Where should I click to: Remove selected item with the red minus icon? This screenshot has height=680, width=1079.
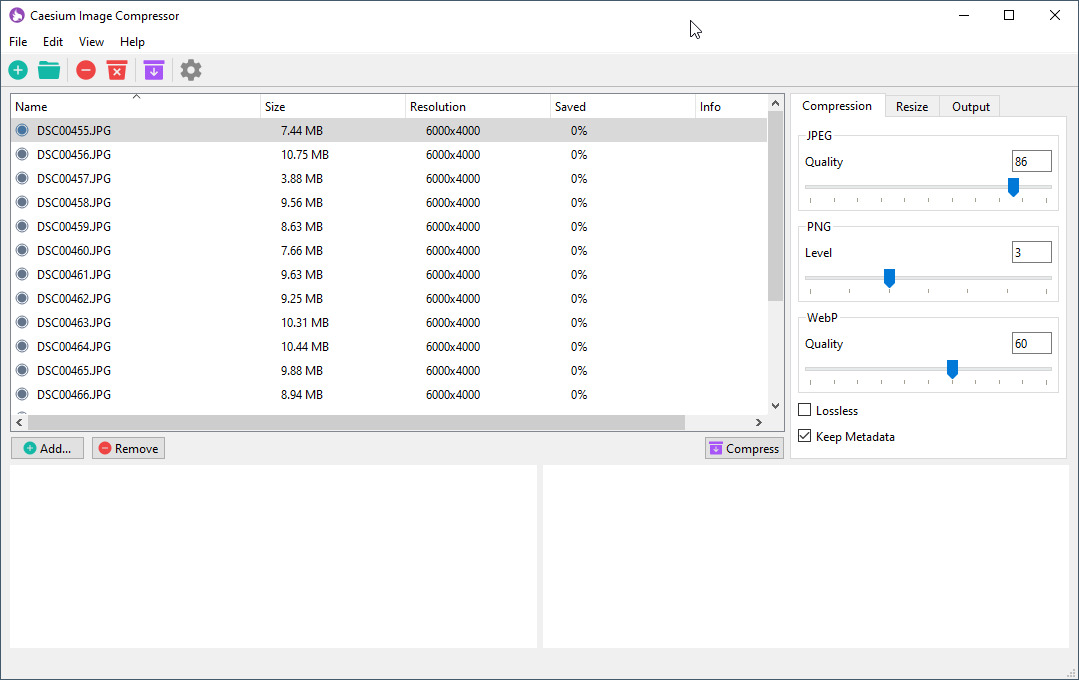86,70
